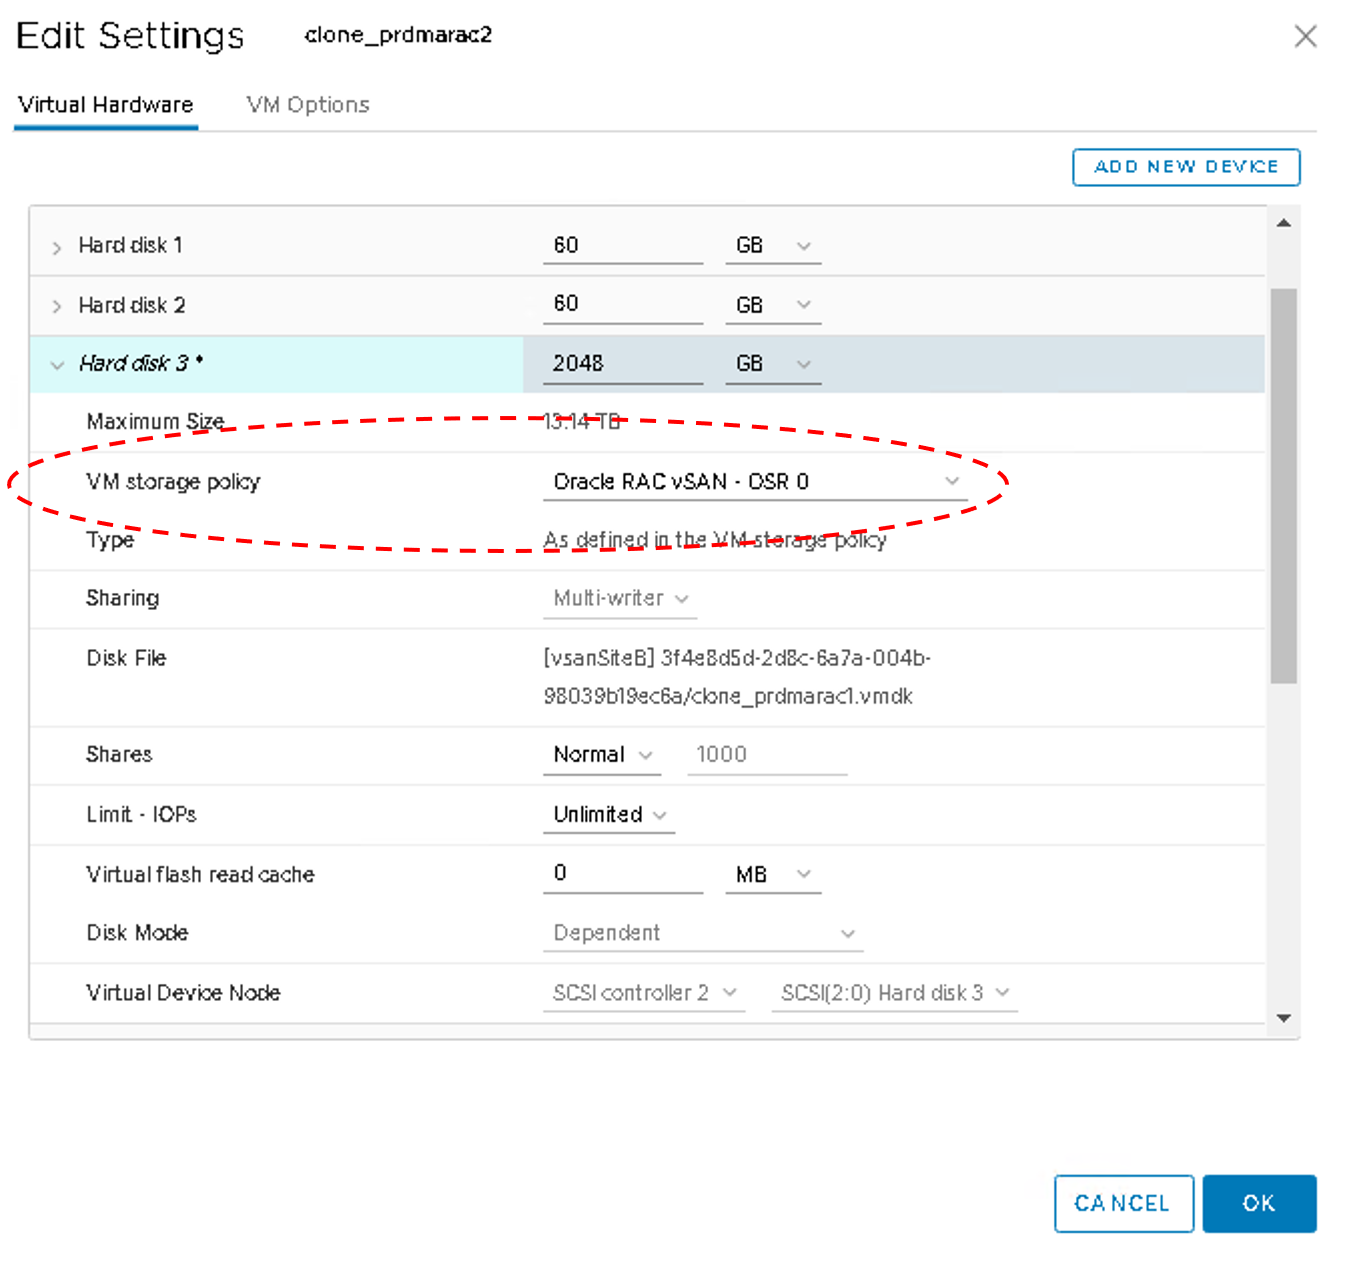Select the Virtual Hardware tab
This screenshot has height=1269, width=1363.
[x=106, y=105]
